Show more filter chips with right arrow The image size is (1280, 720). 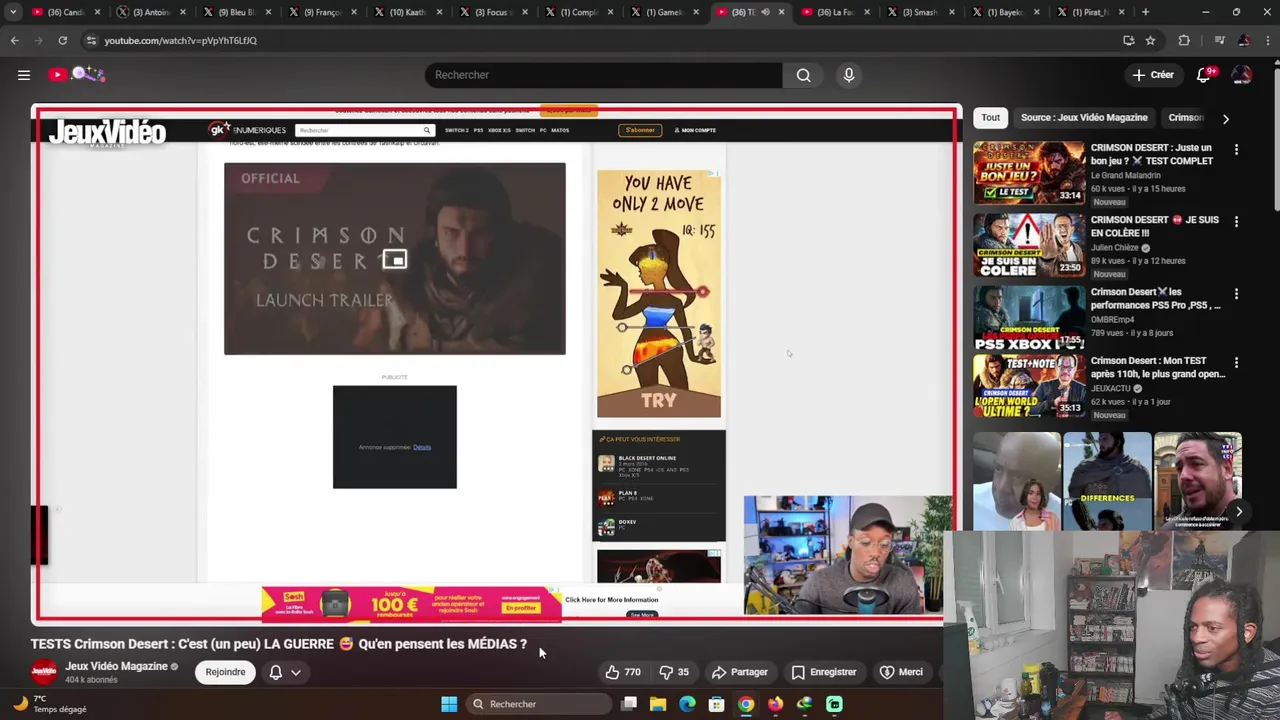[x=1225, y=118]
